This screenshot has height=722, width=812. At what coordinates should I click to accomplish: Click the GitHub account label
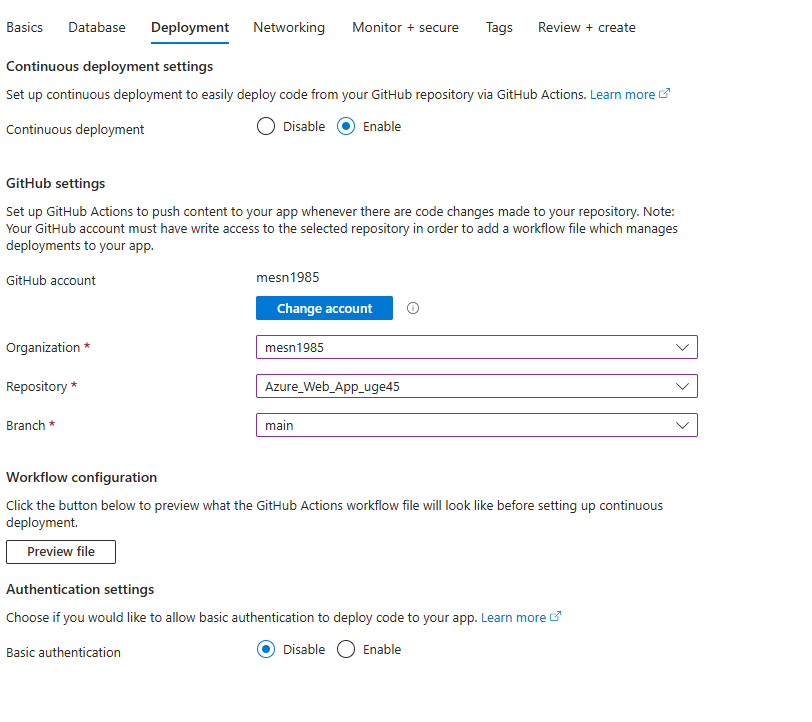pyautogui.click(x=51, y=280)
